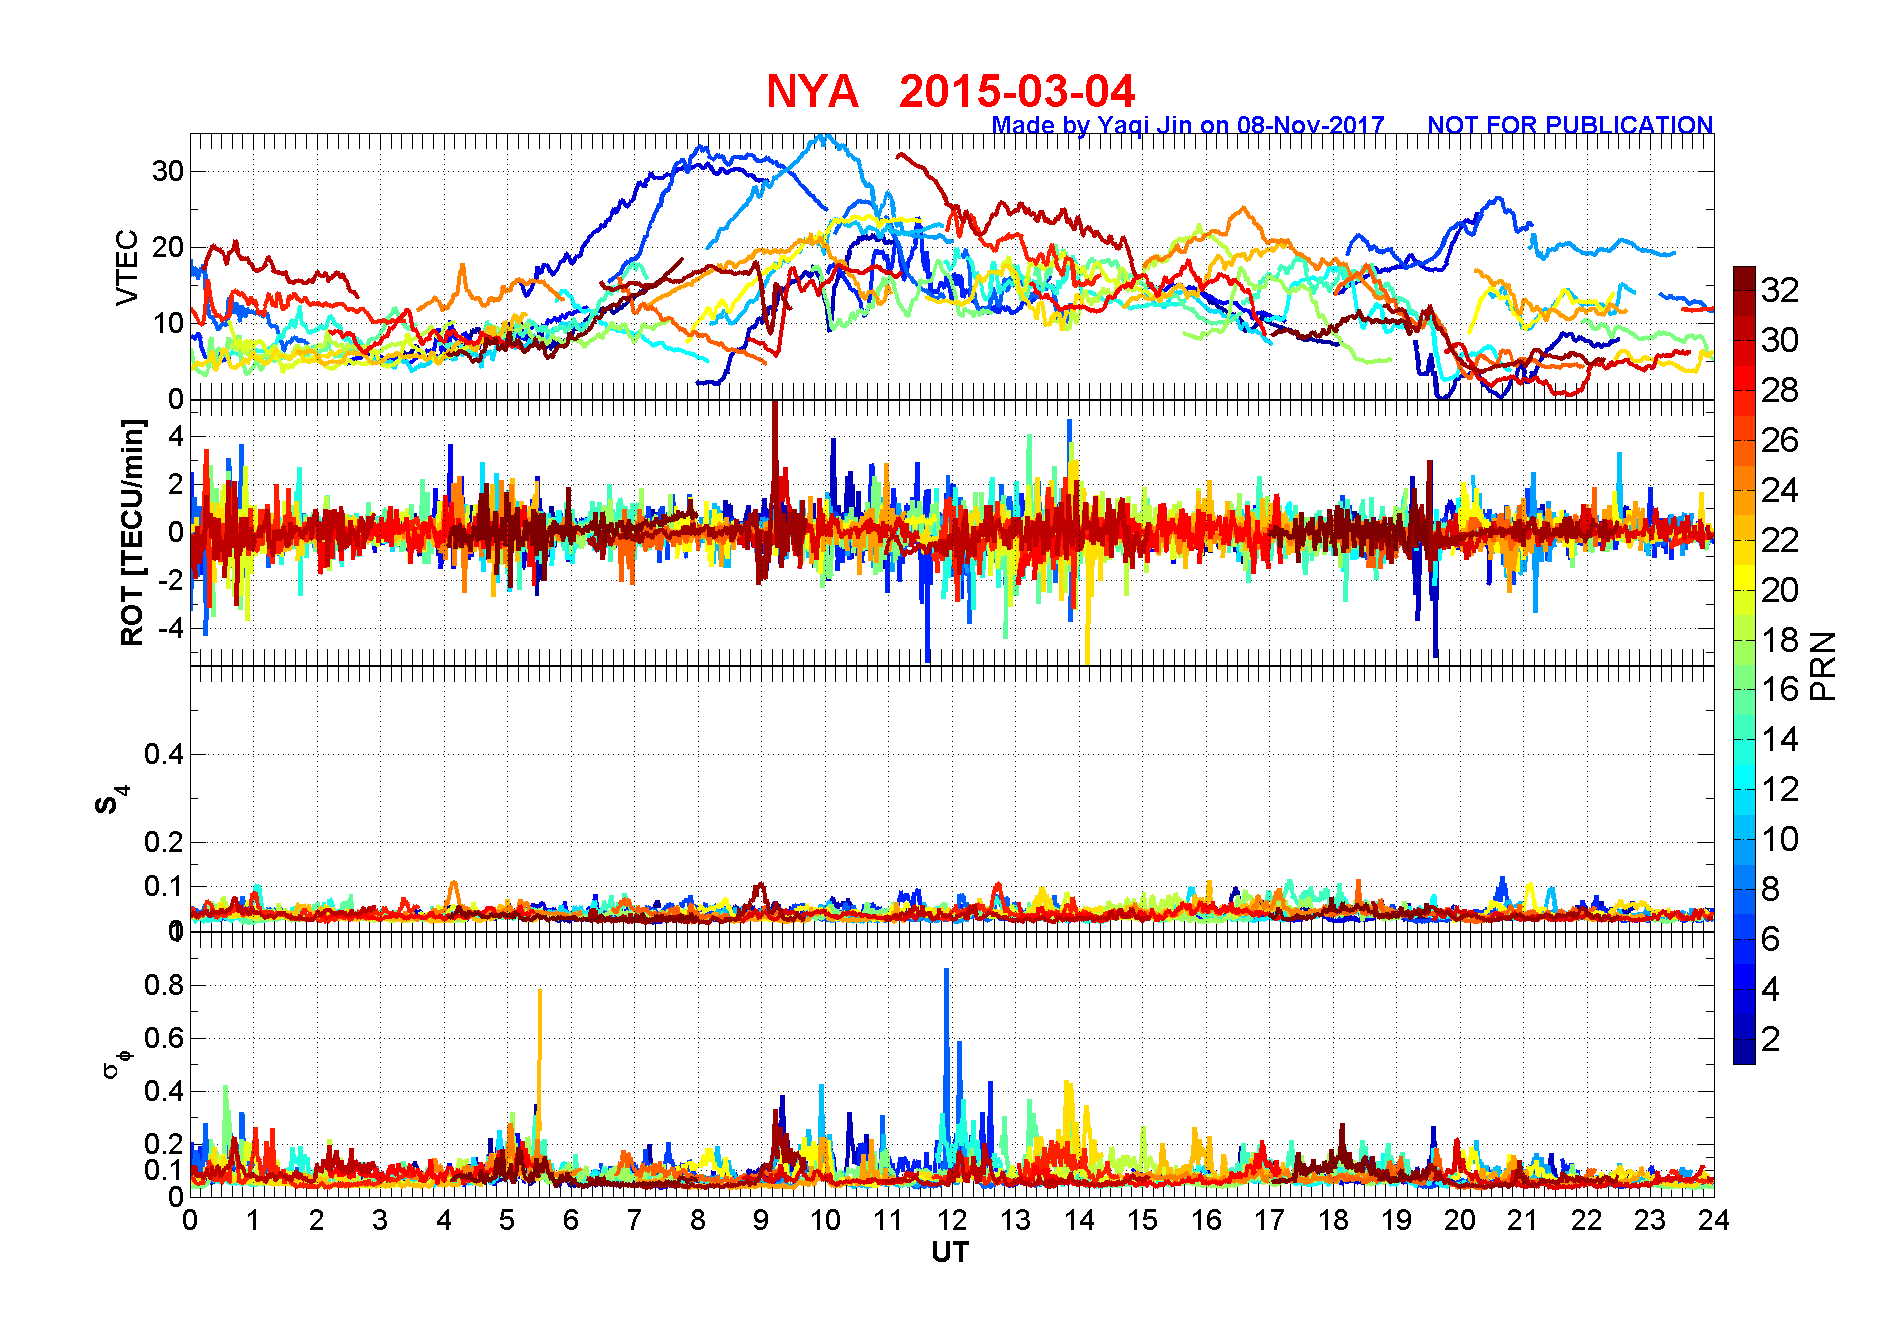Click the x-axis tick label 21

click(x=1522, y=1220)
